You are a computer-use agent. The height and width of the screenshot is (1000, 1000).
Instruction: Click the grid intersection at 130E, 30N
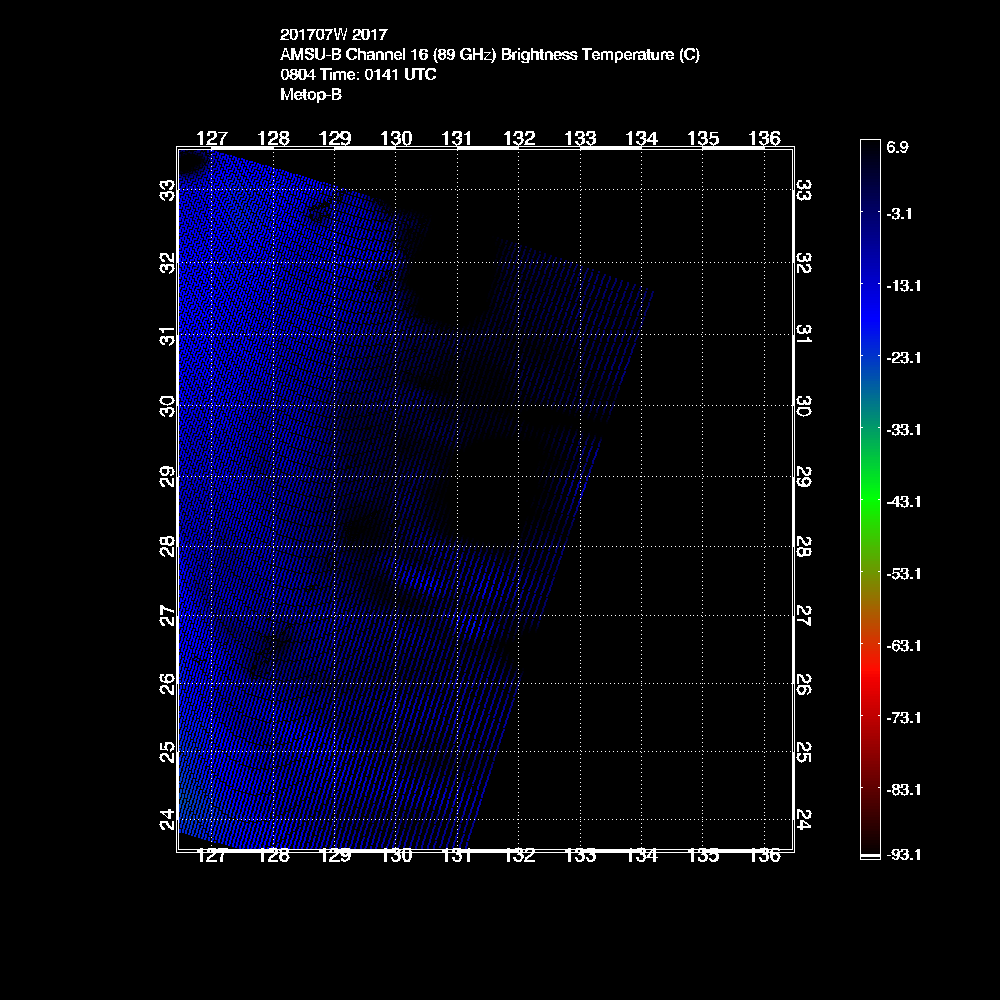click(x=397, y=408)
